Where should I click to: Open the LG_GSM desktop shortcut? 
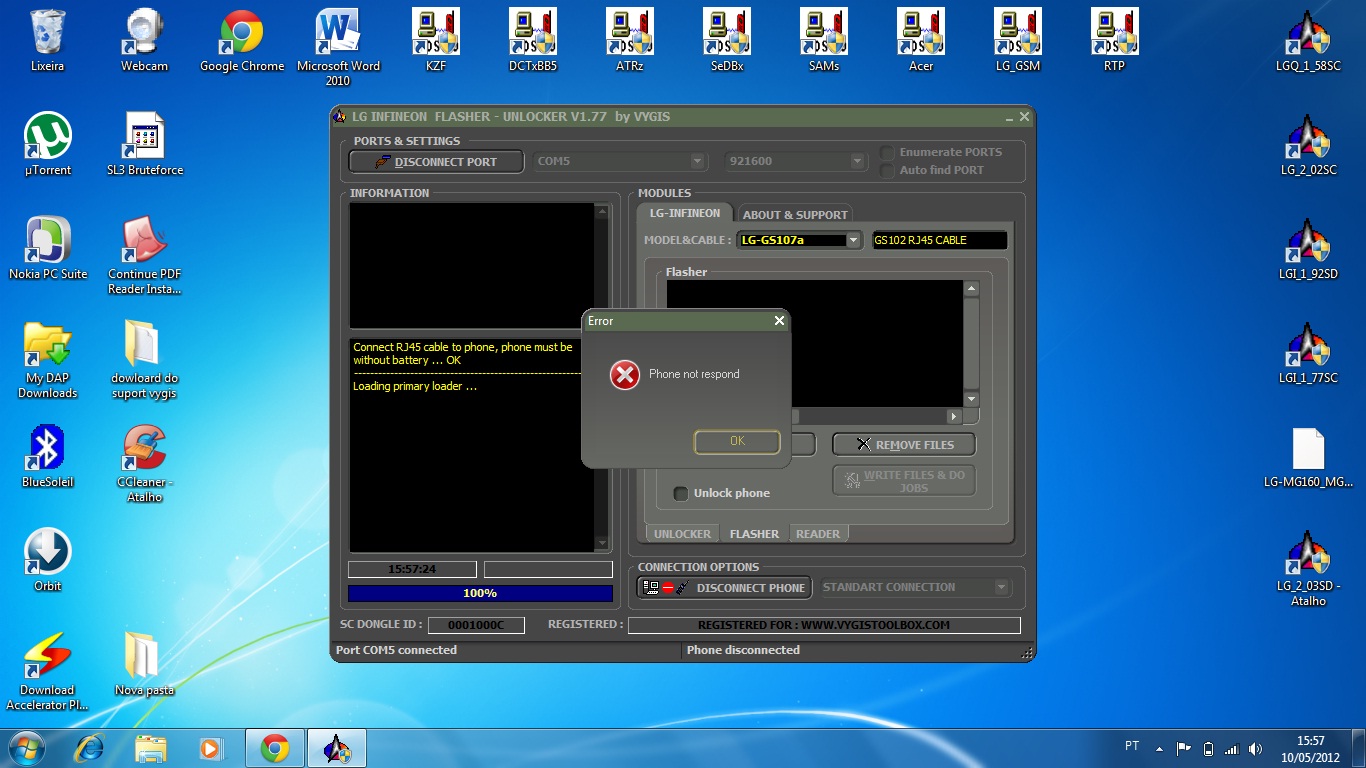[1018, 40]
